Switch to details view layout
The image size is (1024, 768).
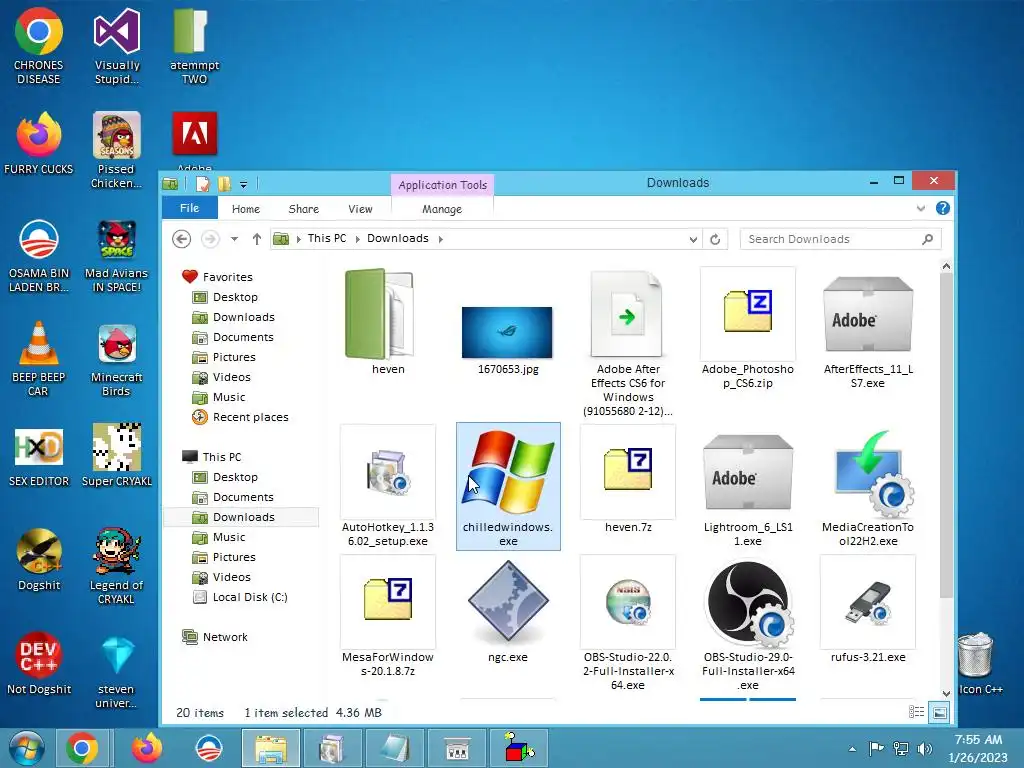coord(916,712)
